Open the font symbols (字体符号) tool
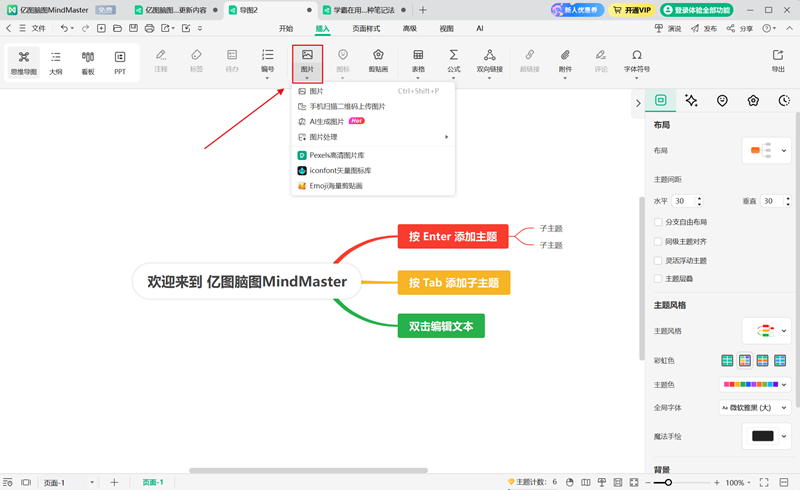Viewport: 800px width, 490px height. pos(637,62)
